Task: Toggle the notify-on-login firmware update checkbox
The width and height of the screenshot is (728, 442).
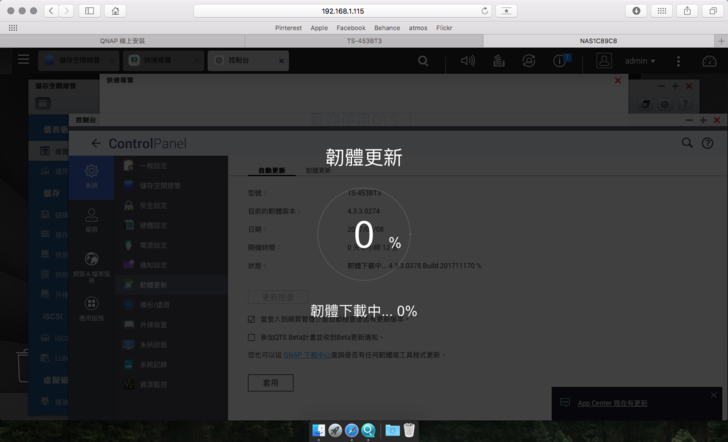Action: click(x=252, y=320)
